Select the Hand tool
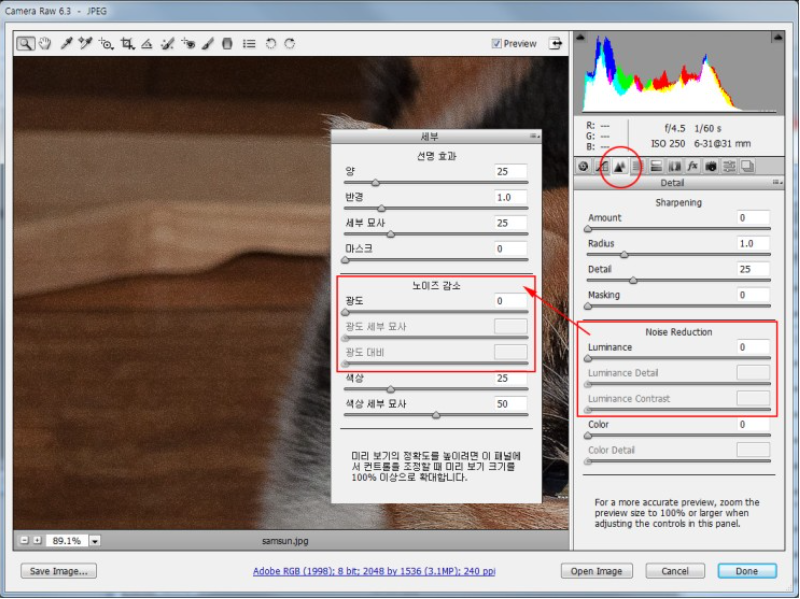The height and width of the screenshot is (599, 800). coord(44,44)
